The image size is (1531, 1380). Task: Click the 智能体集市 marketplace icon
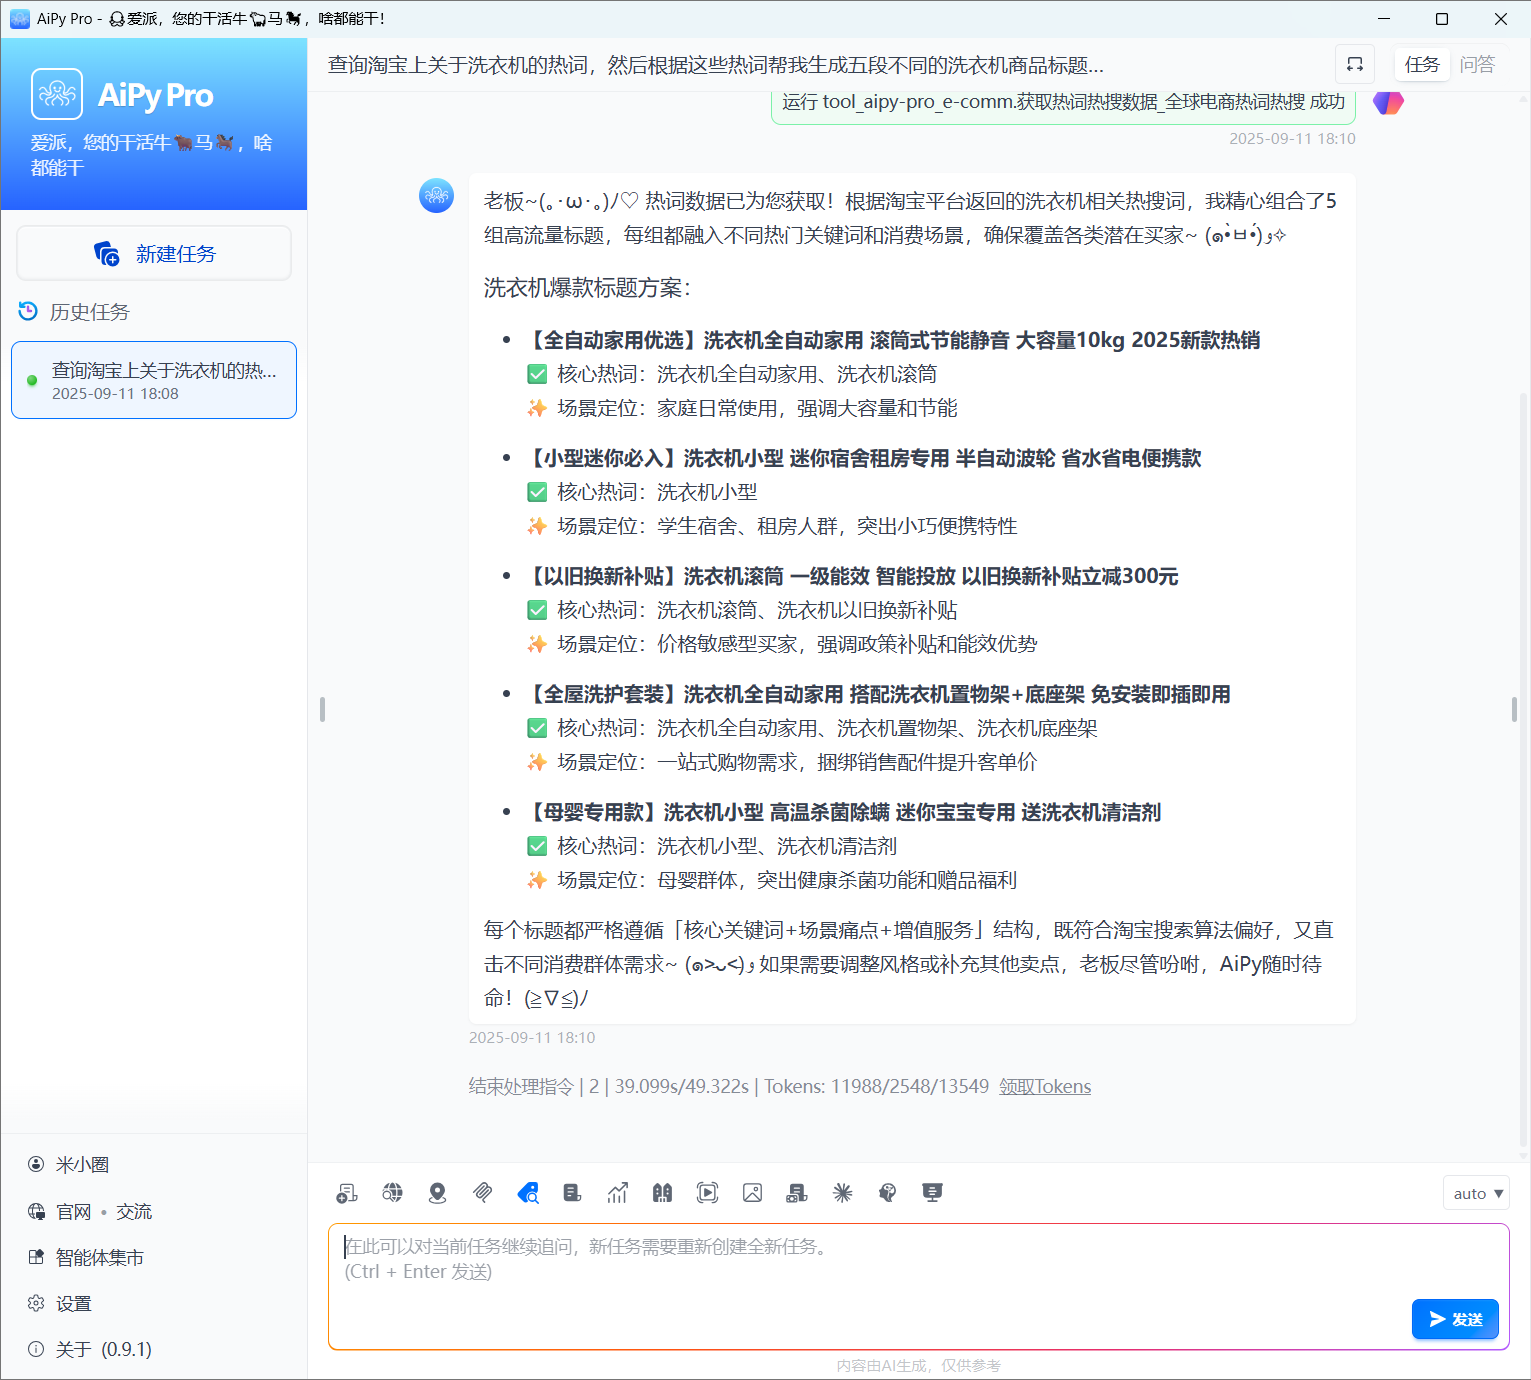click(x=36, y=1257)
